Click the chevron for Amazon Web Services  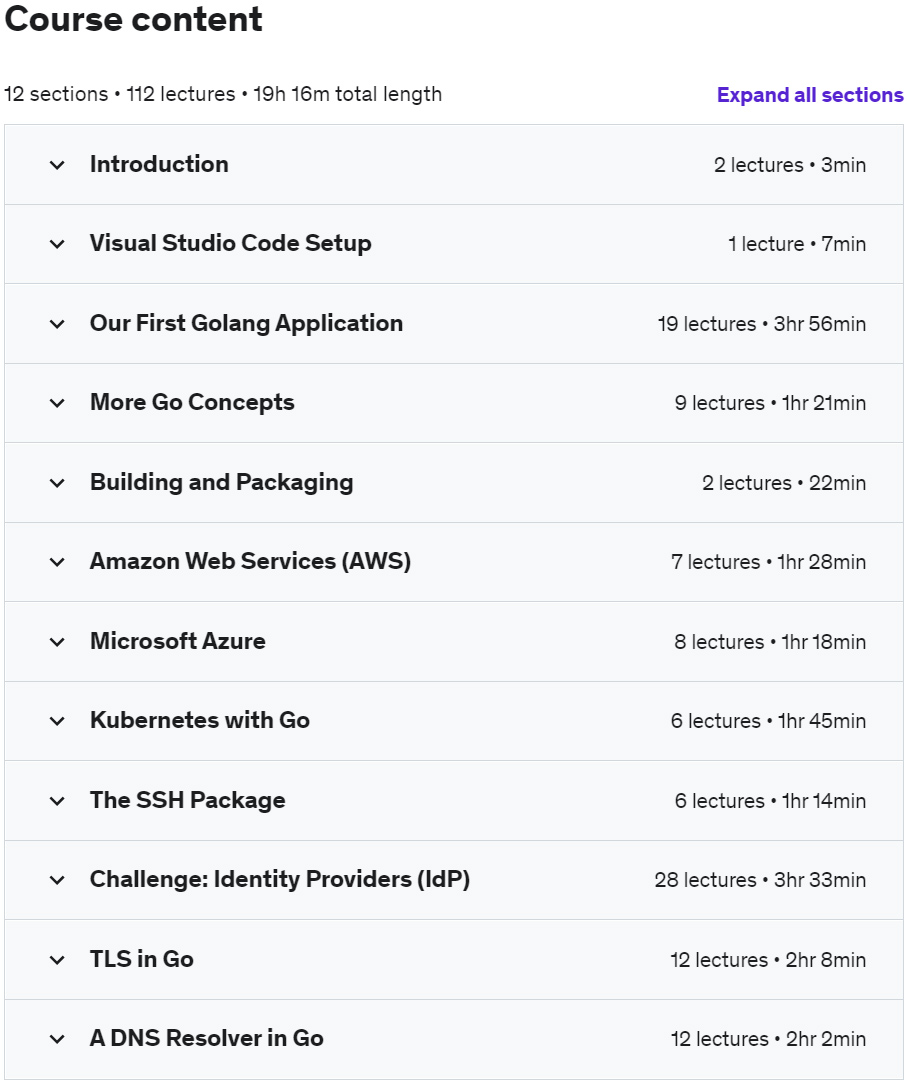(x=57, y=562)
